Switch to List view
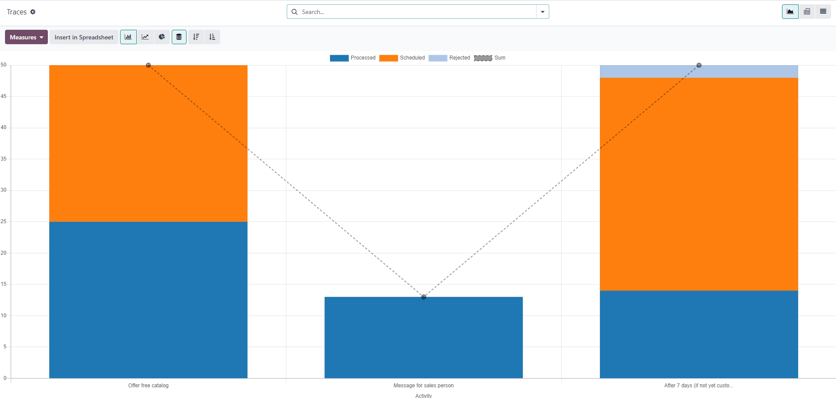This screenshot has height=398, width=836. 823,12
